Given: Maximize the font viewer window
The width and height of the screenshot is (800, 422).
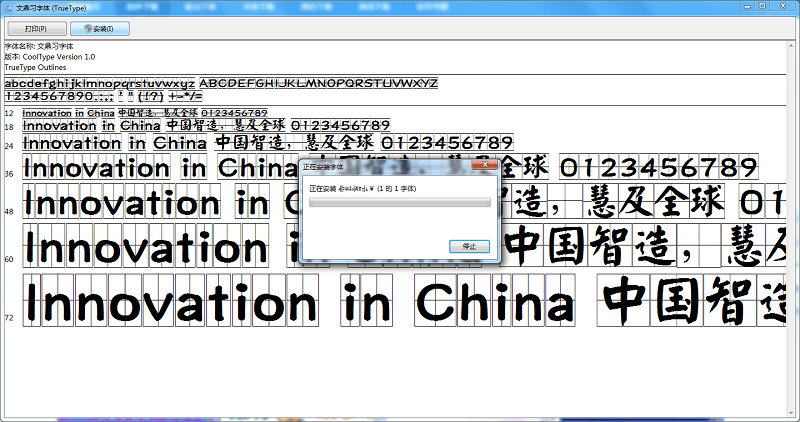Looking at the screenshot, I should coord(762,6).
